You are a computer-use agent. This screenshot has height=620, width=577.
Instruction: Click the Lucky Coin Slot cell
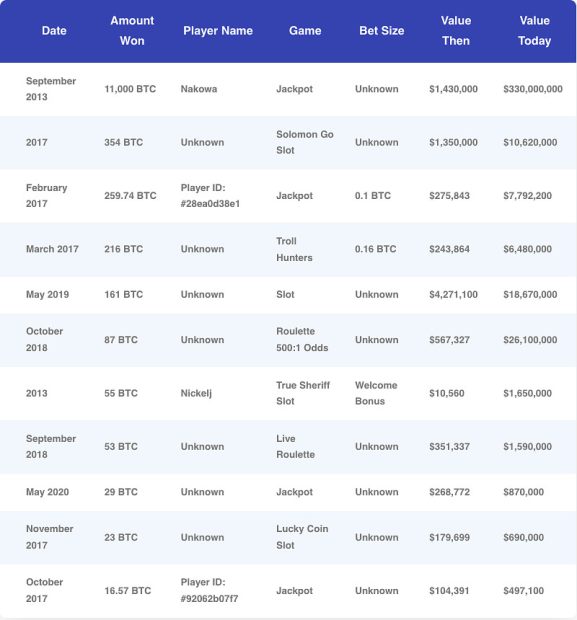(302, 537)
